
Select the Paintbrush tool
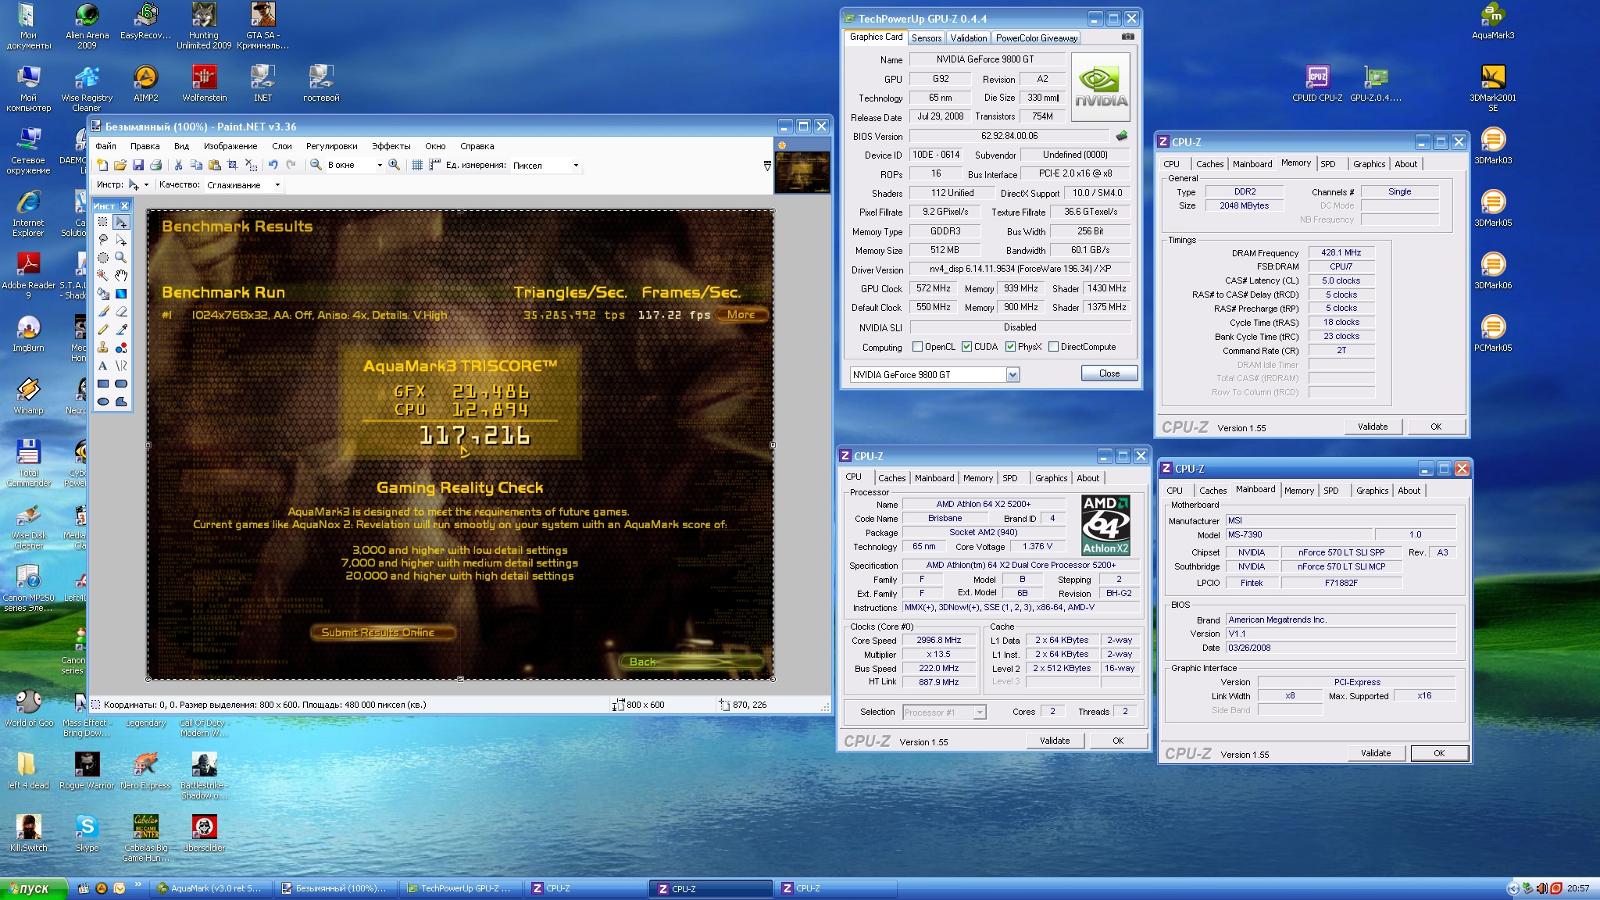coord(102,311)
